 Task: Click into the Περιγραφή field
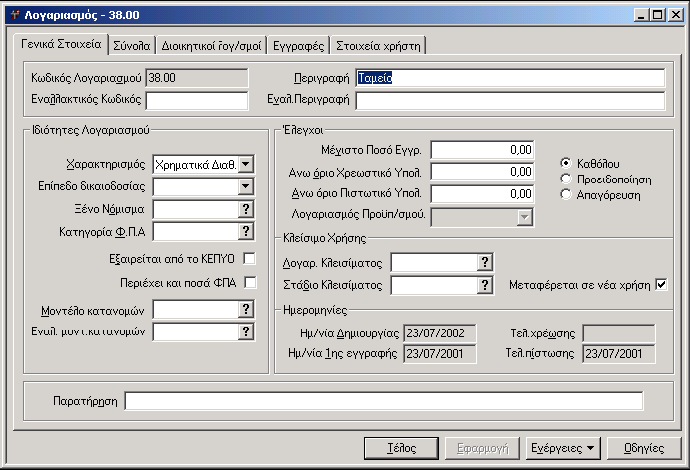tap(510, 78)
